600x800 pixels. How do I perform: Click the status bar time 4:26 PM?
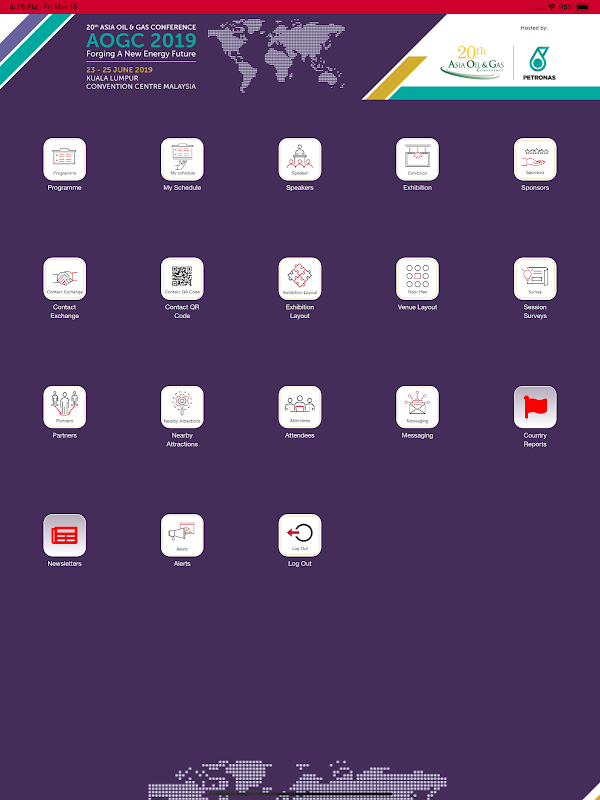(x=23, y=7)
